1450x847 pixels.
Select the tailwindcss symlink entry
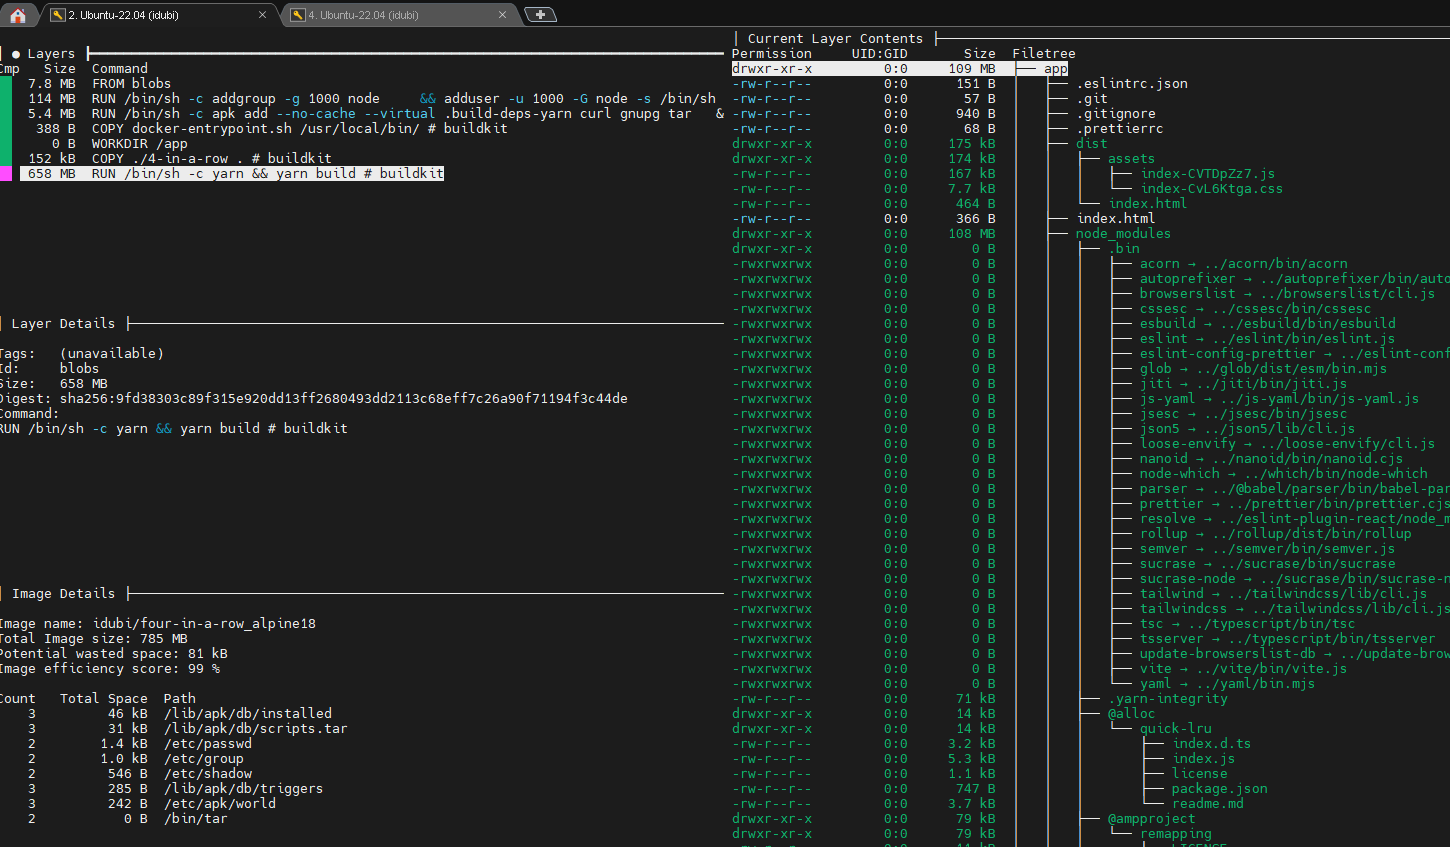[x=1294, y=608]
